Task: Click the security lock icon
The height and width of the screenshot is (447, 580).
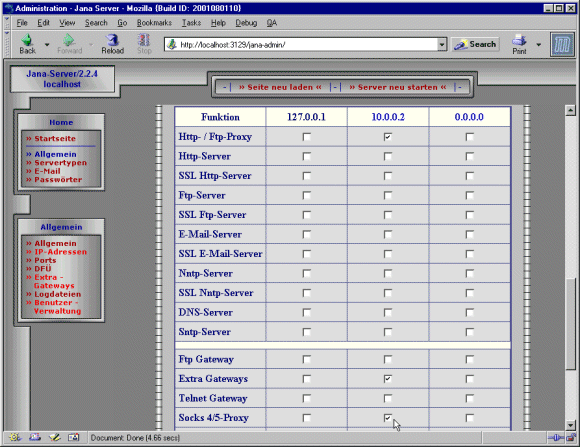Action: tap(571, 438)
